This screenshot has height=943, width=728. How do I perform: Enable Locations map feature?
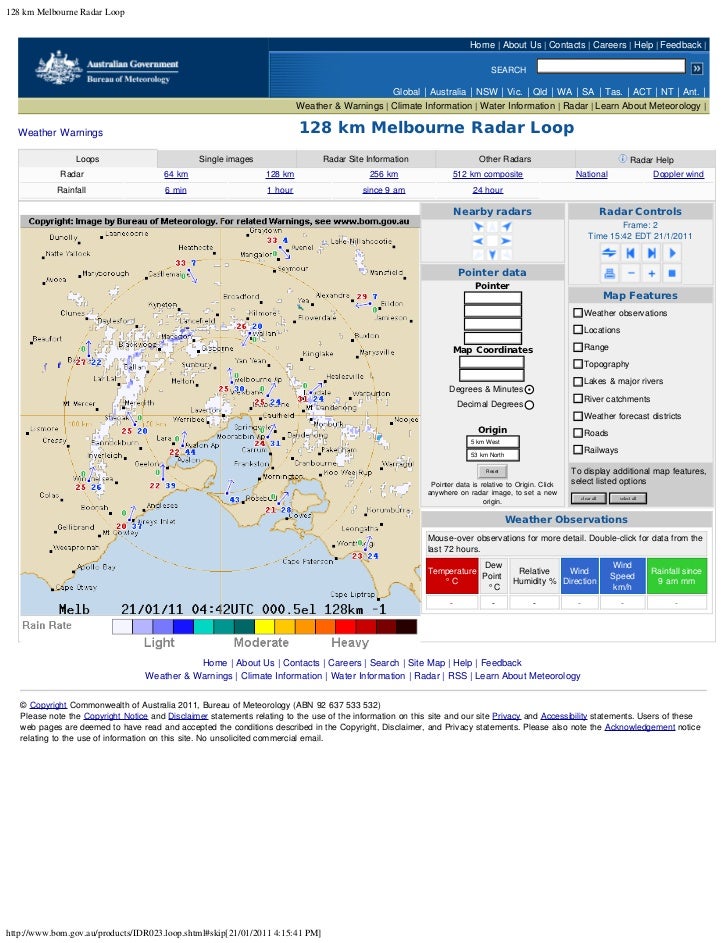[x=578, y=330]
